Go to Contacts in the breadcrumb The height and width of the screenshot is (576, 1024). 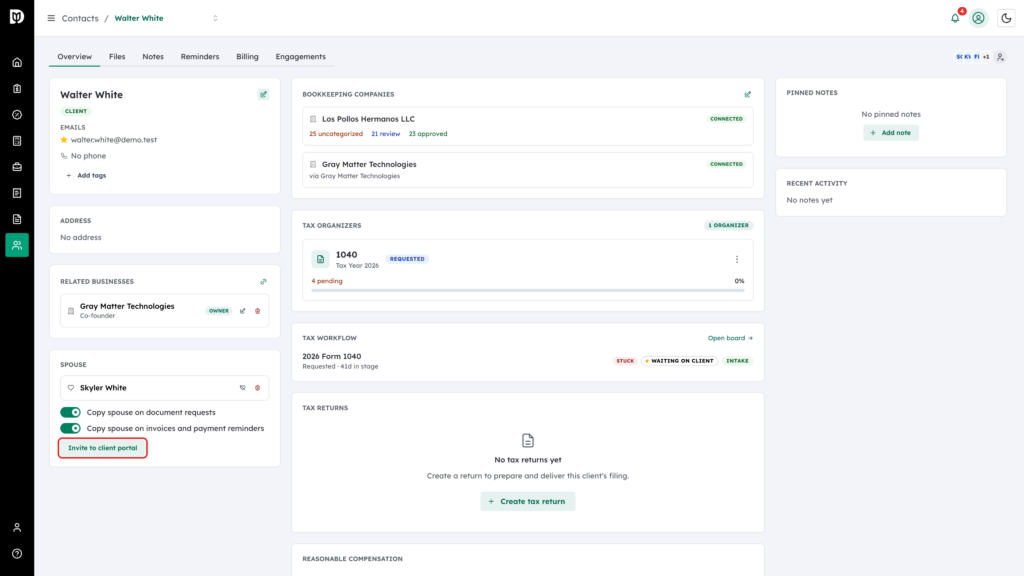tap(80, 18)
